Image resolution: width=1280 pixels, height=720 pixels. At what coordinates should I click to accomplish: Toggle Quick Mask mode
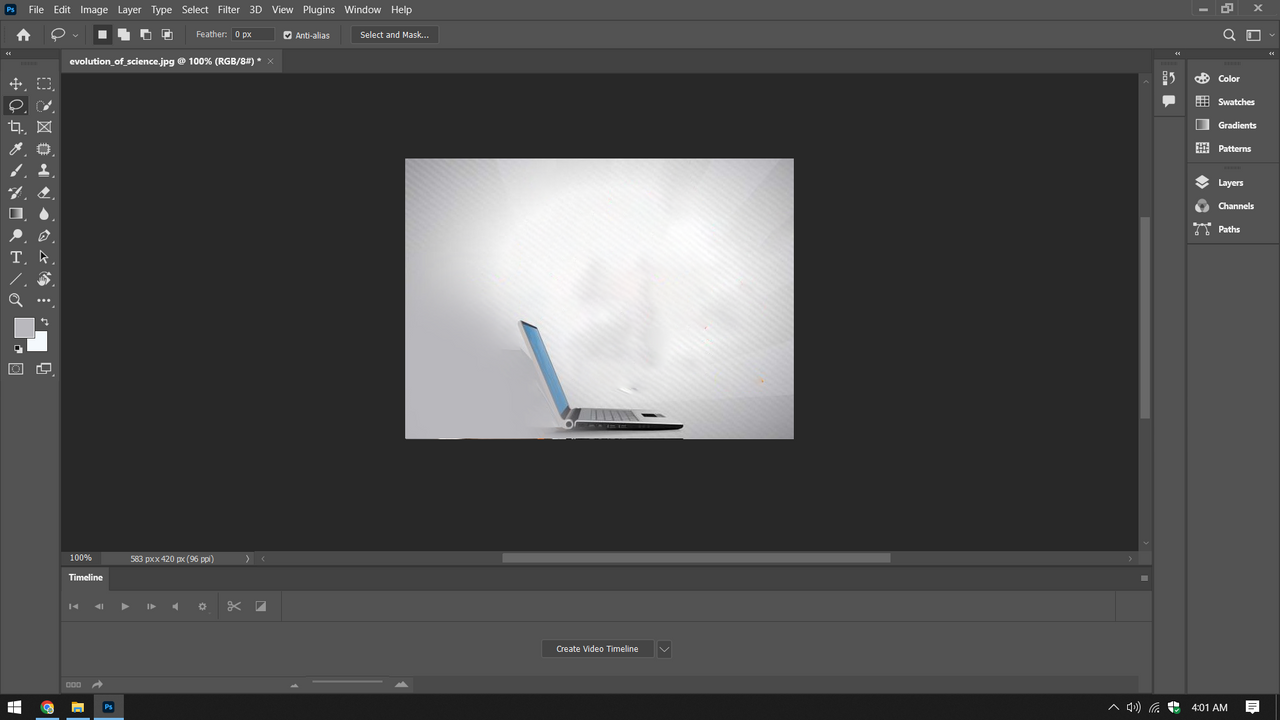(16, 369)
